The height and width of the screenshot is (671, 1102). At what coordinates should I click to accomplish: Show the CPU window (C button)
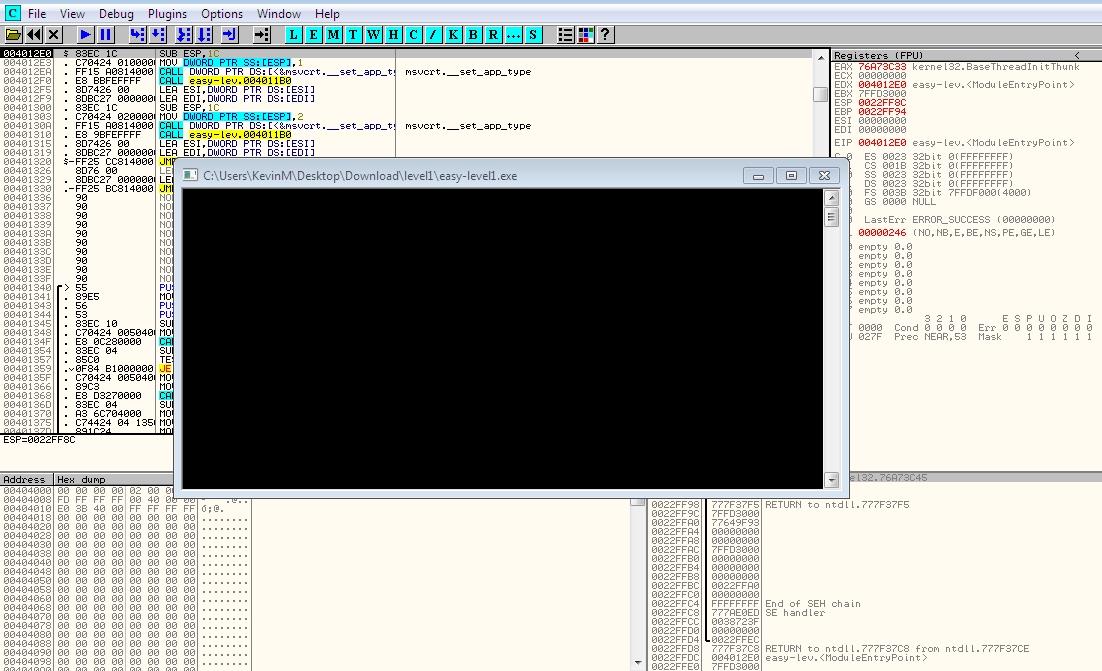[414, 34]
